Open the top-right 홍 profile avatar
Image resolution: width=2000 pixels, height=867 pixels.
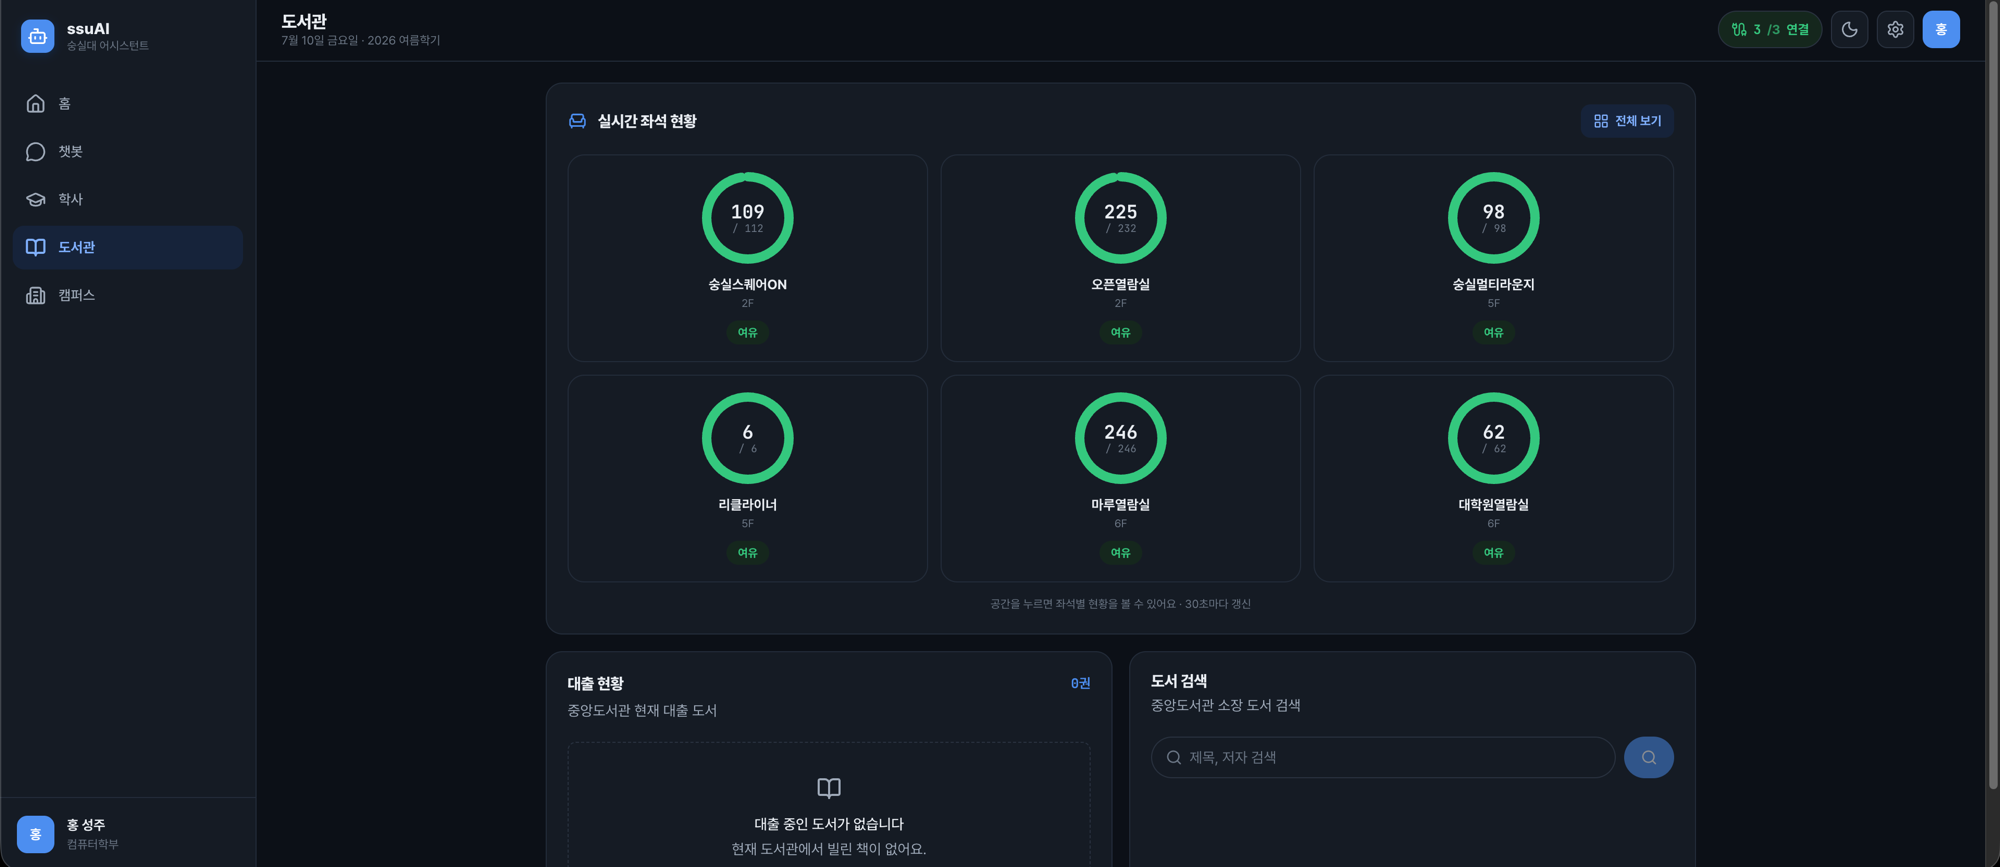1941,30
